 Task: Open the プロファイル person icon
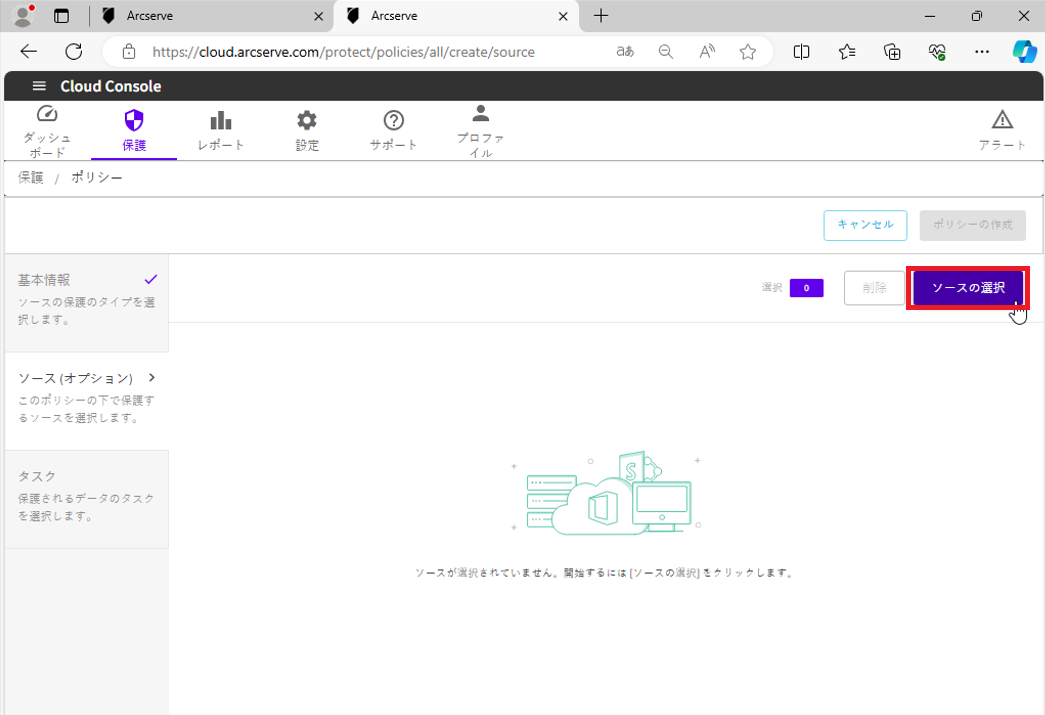pos(480,114)
